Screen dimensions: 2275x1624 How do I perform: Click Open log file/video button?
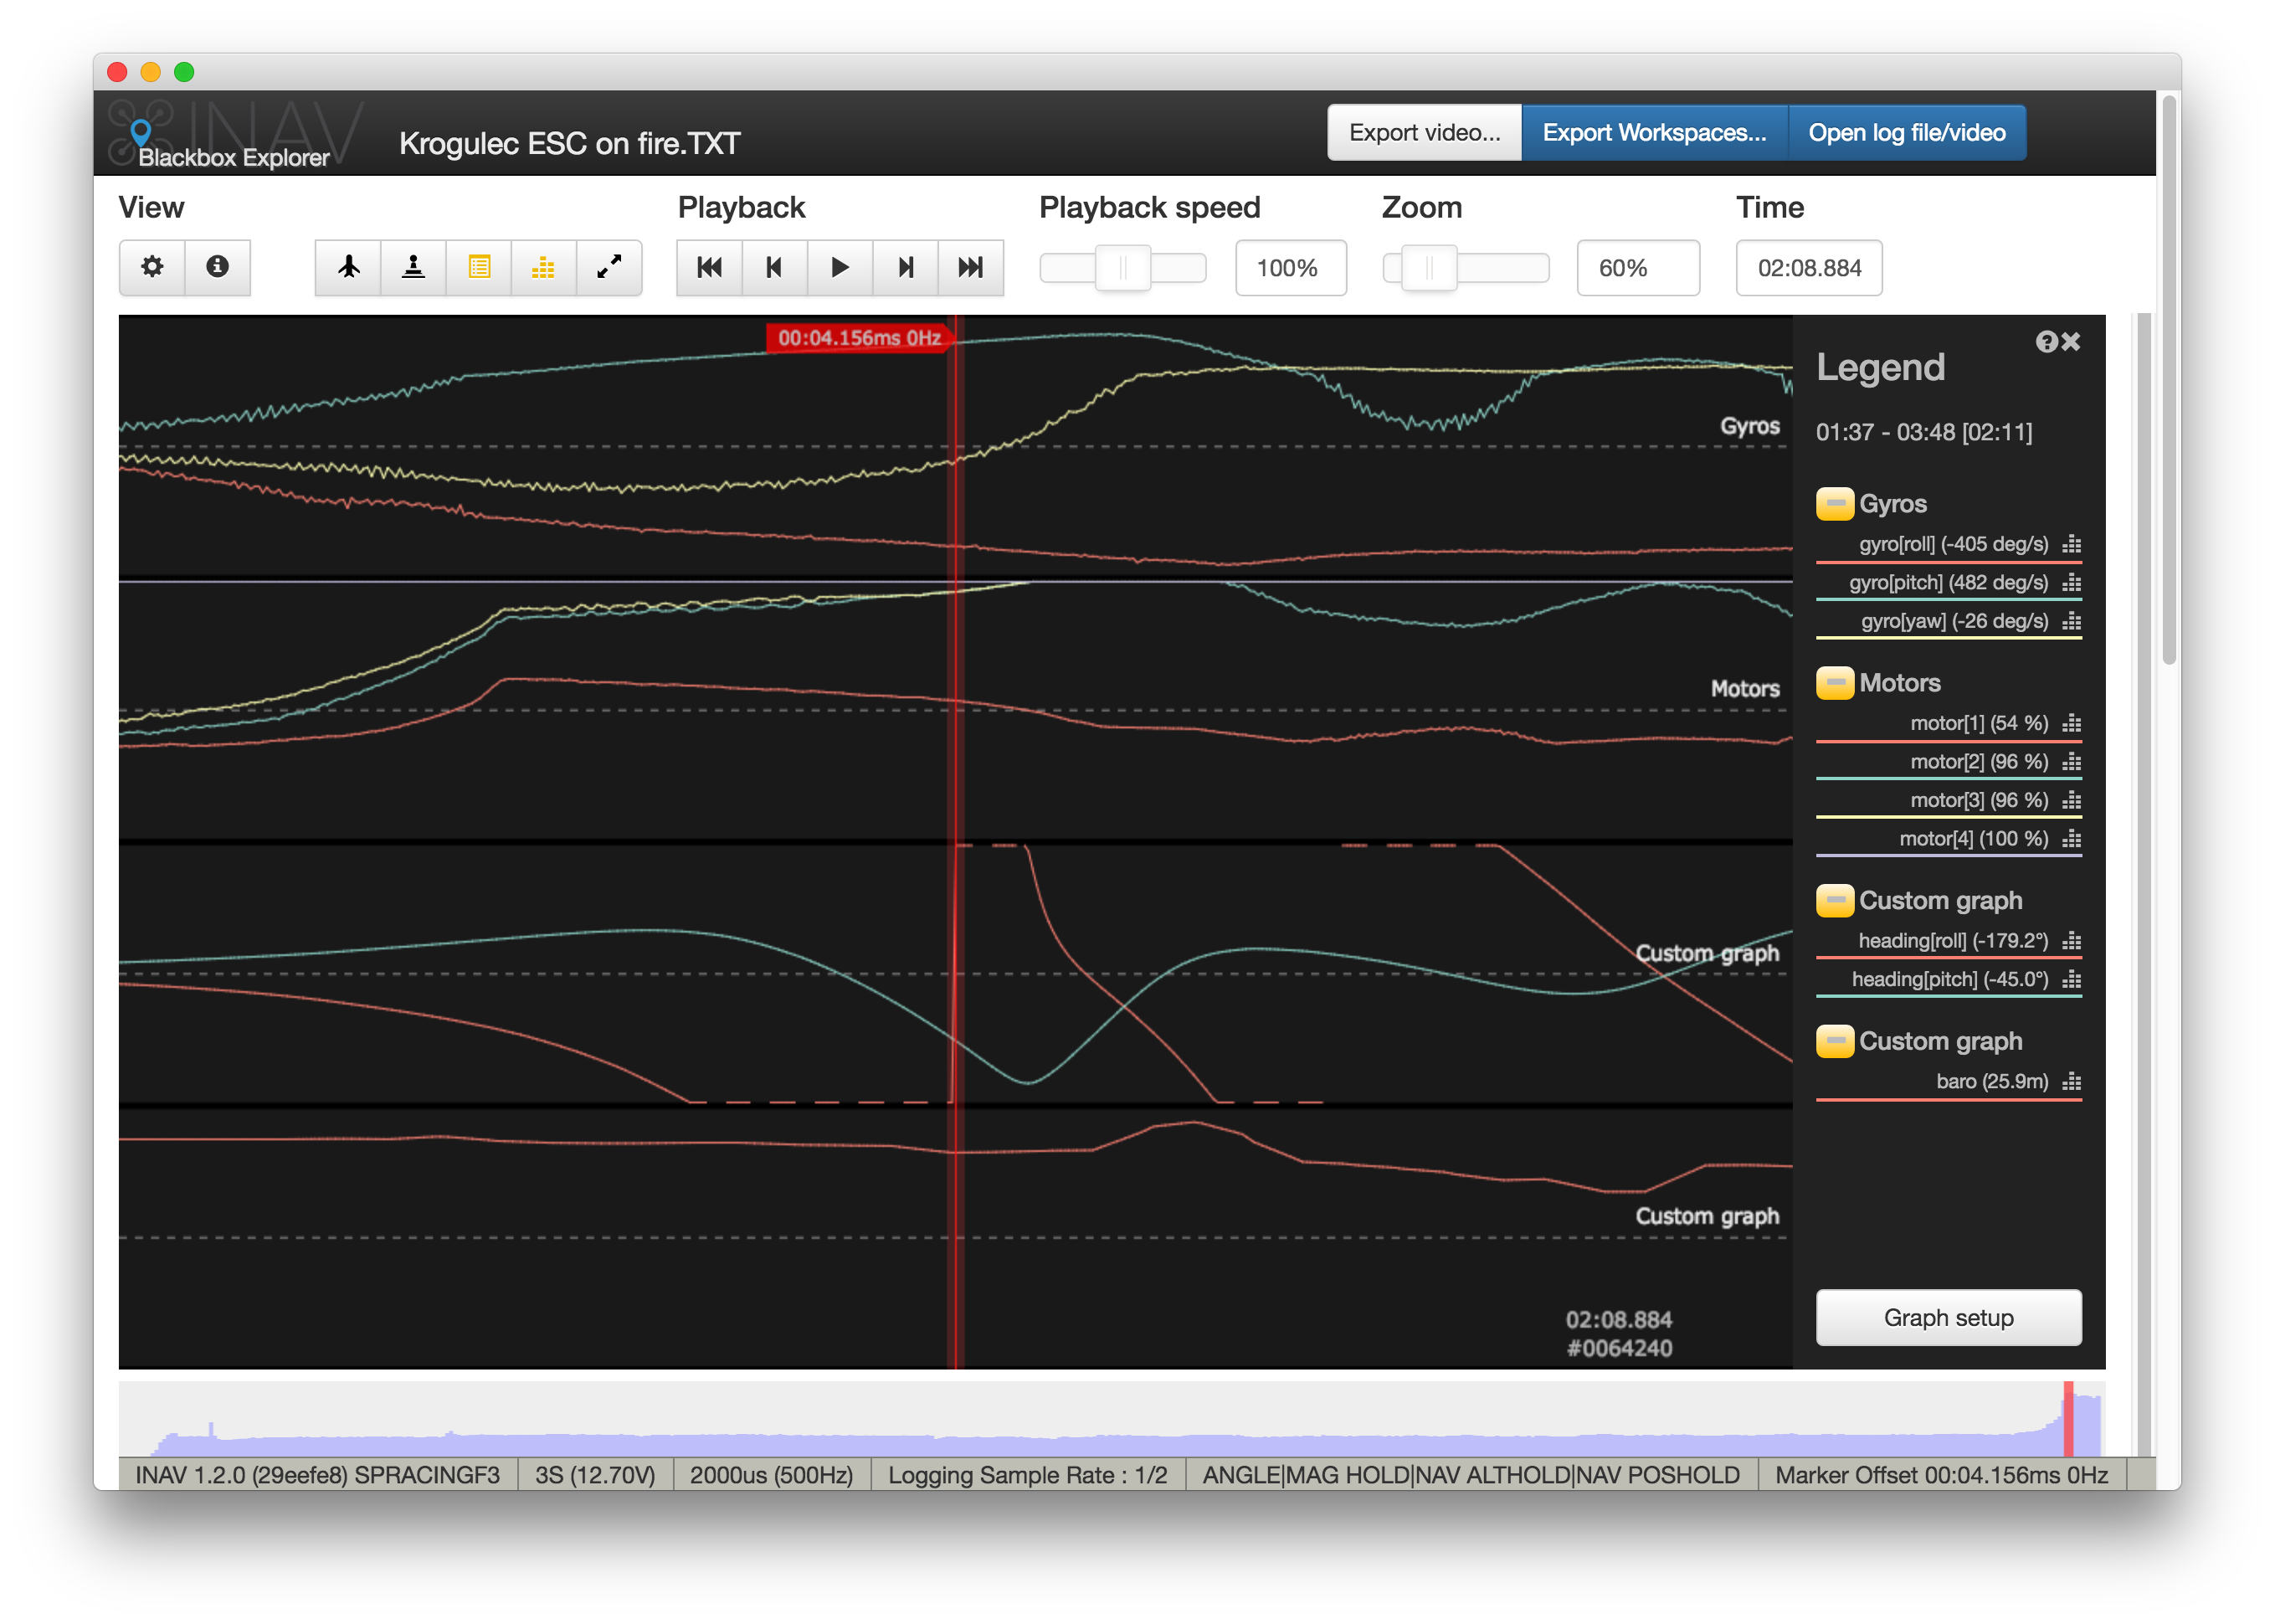click(x=1906, y=133)
